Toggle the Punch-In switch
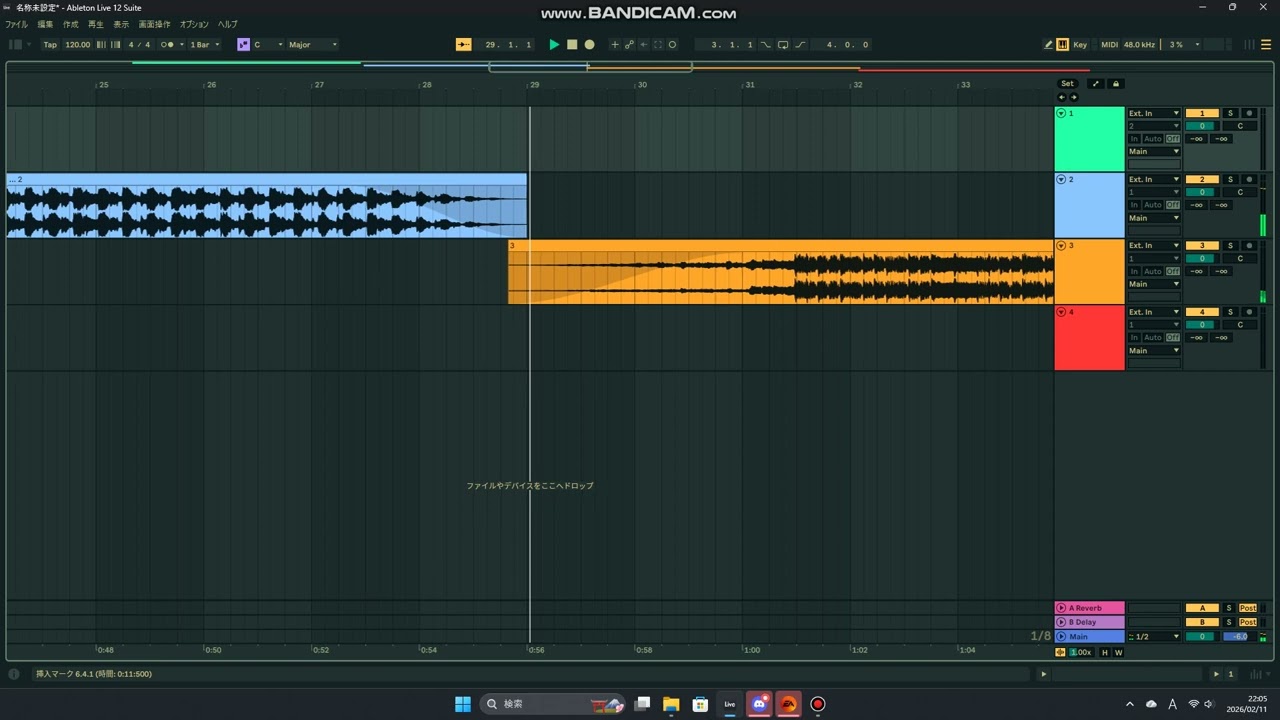 (766, 45)
